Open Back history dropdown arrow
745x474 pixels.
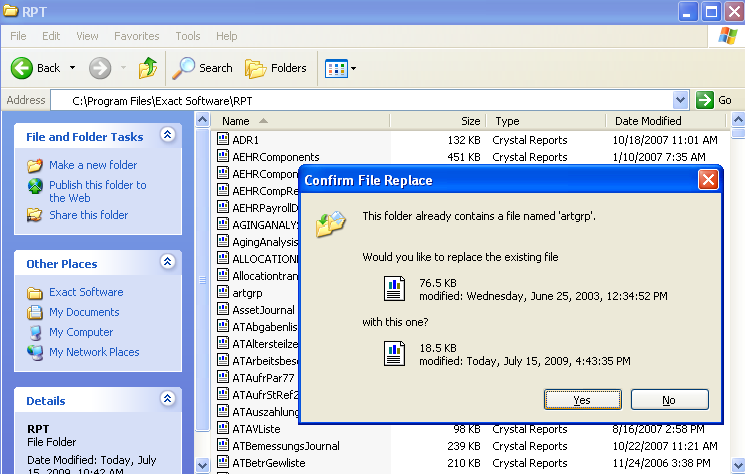[x=72, y=68]
